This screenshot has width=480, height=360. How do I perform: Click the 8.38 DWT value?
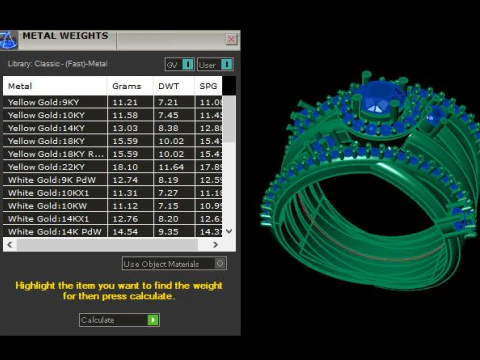point(168,128)
